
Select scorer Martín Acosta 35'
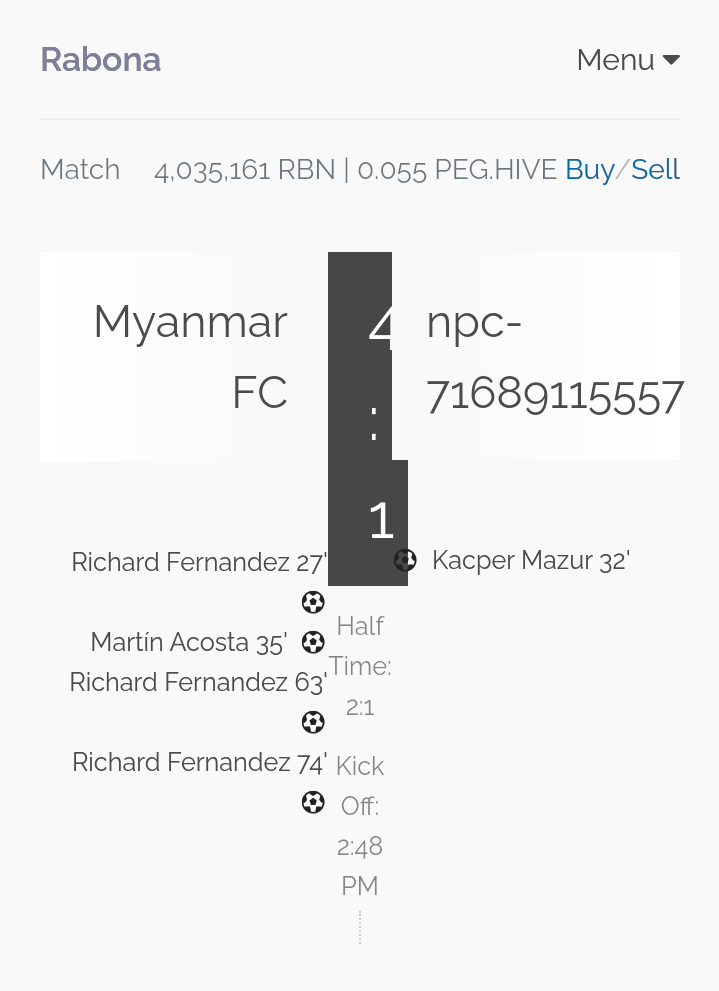[x=189, y=642]
